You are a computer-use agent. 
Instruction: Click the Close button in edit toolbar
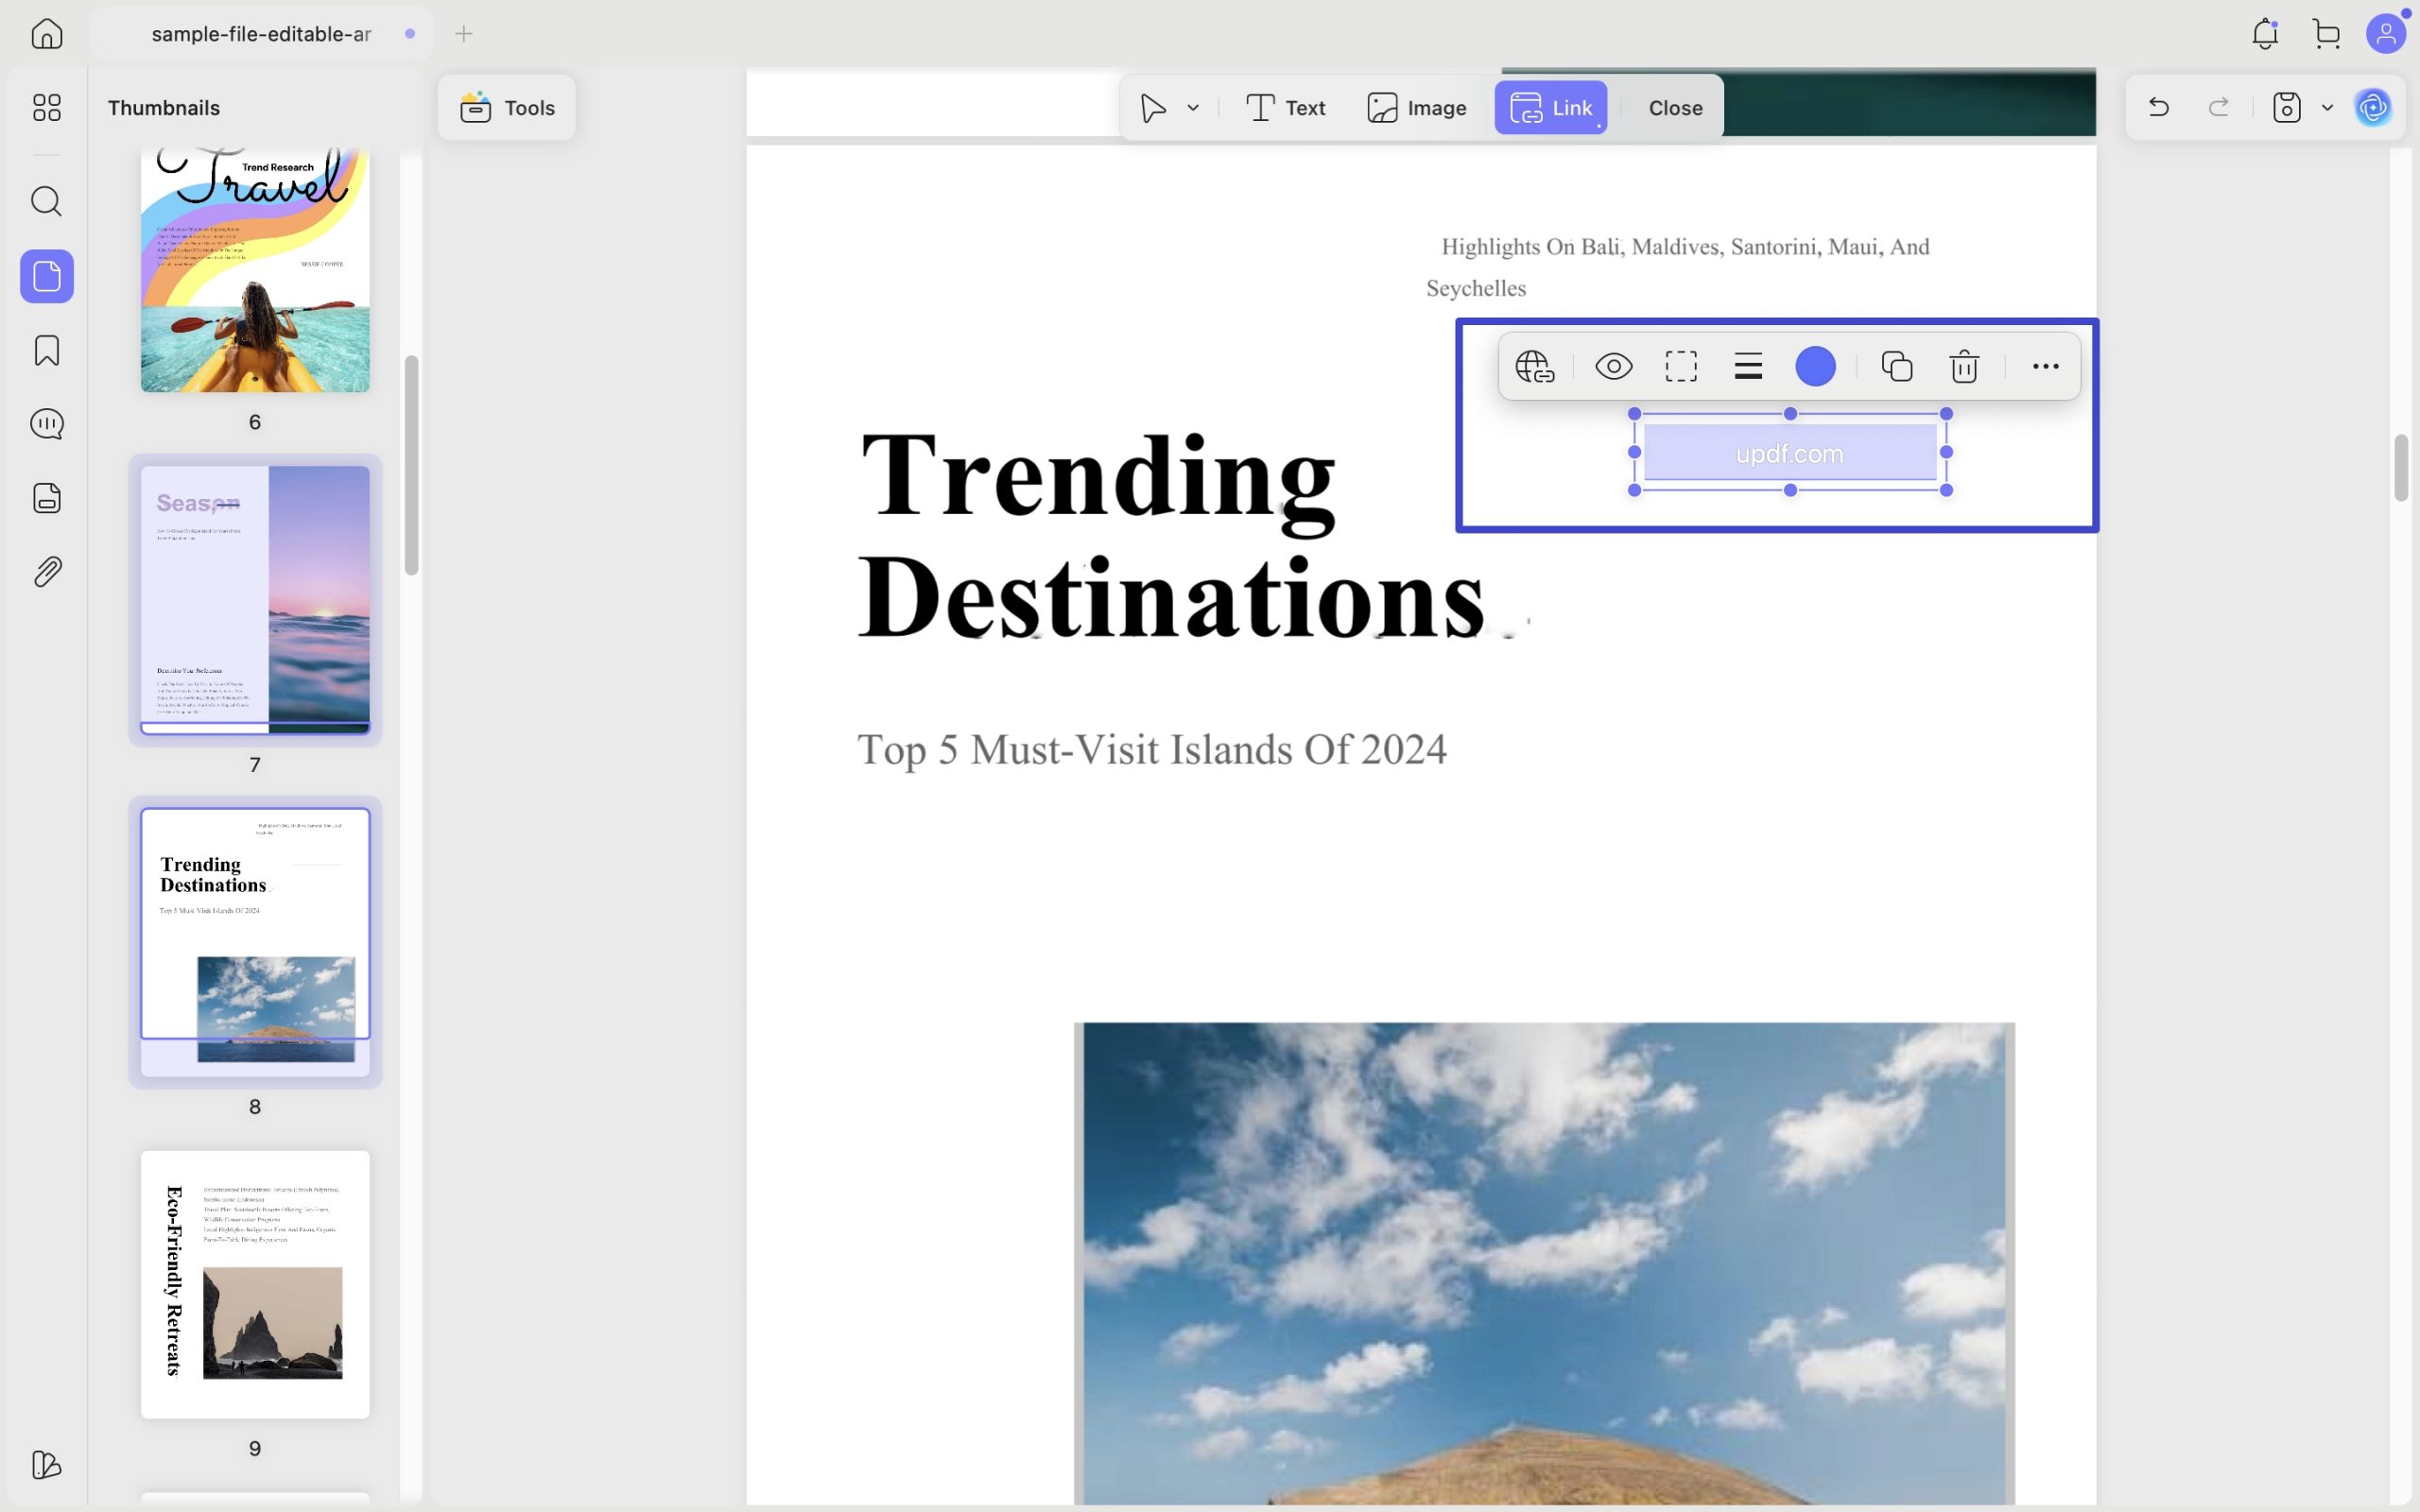(1675, 108)
